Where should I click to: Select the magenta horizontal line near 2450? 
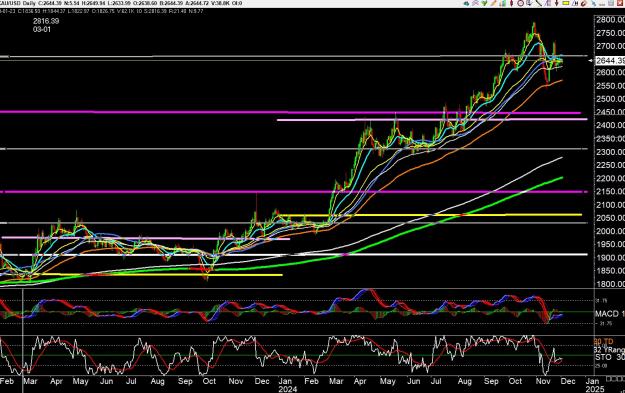(290, 112)
